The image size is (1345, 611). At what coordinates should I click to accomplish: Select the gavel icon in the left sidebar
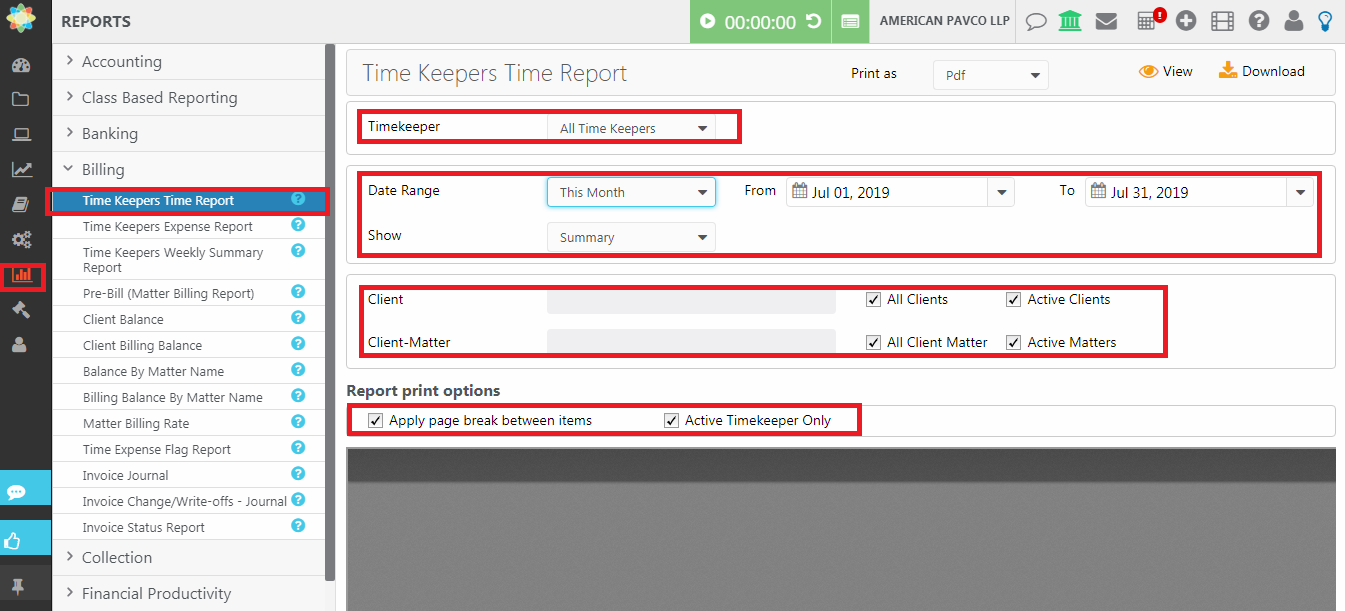click(x=24, y=309)
